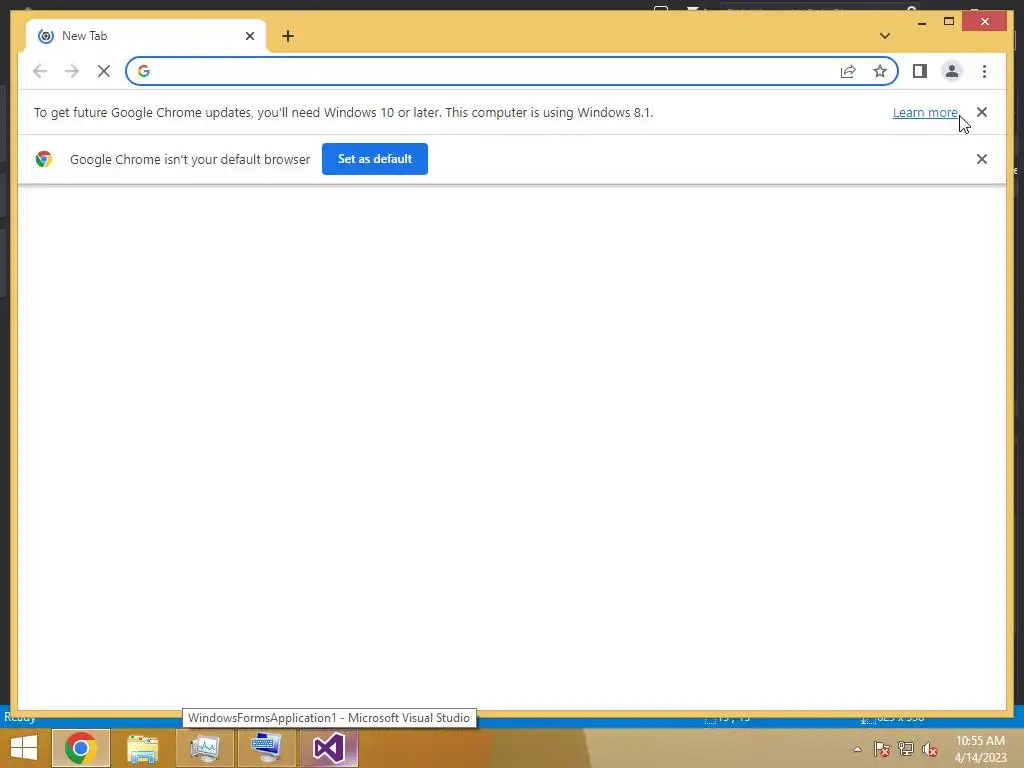
Task: Open the profile avatar menu
Action: 952,71
